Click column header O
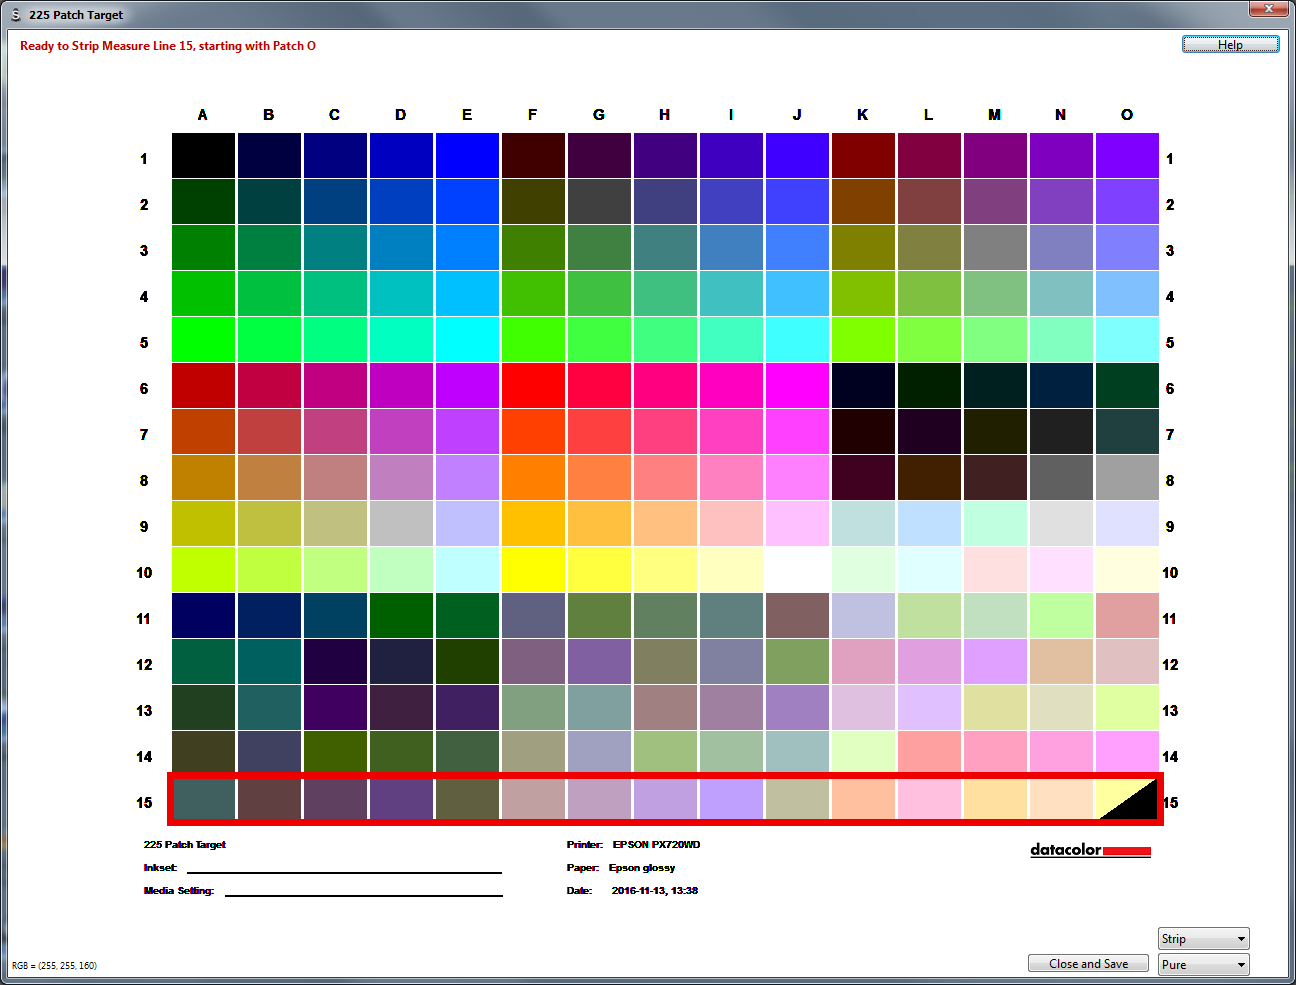Viewport: 1296px width, 985px height. pyautogui.click(x=1127, y=115)
